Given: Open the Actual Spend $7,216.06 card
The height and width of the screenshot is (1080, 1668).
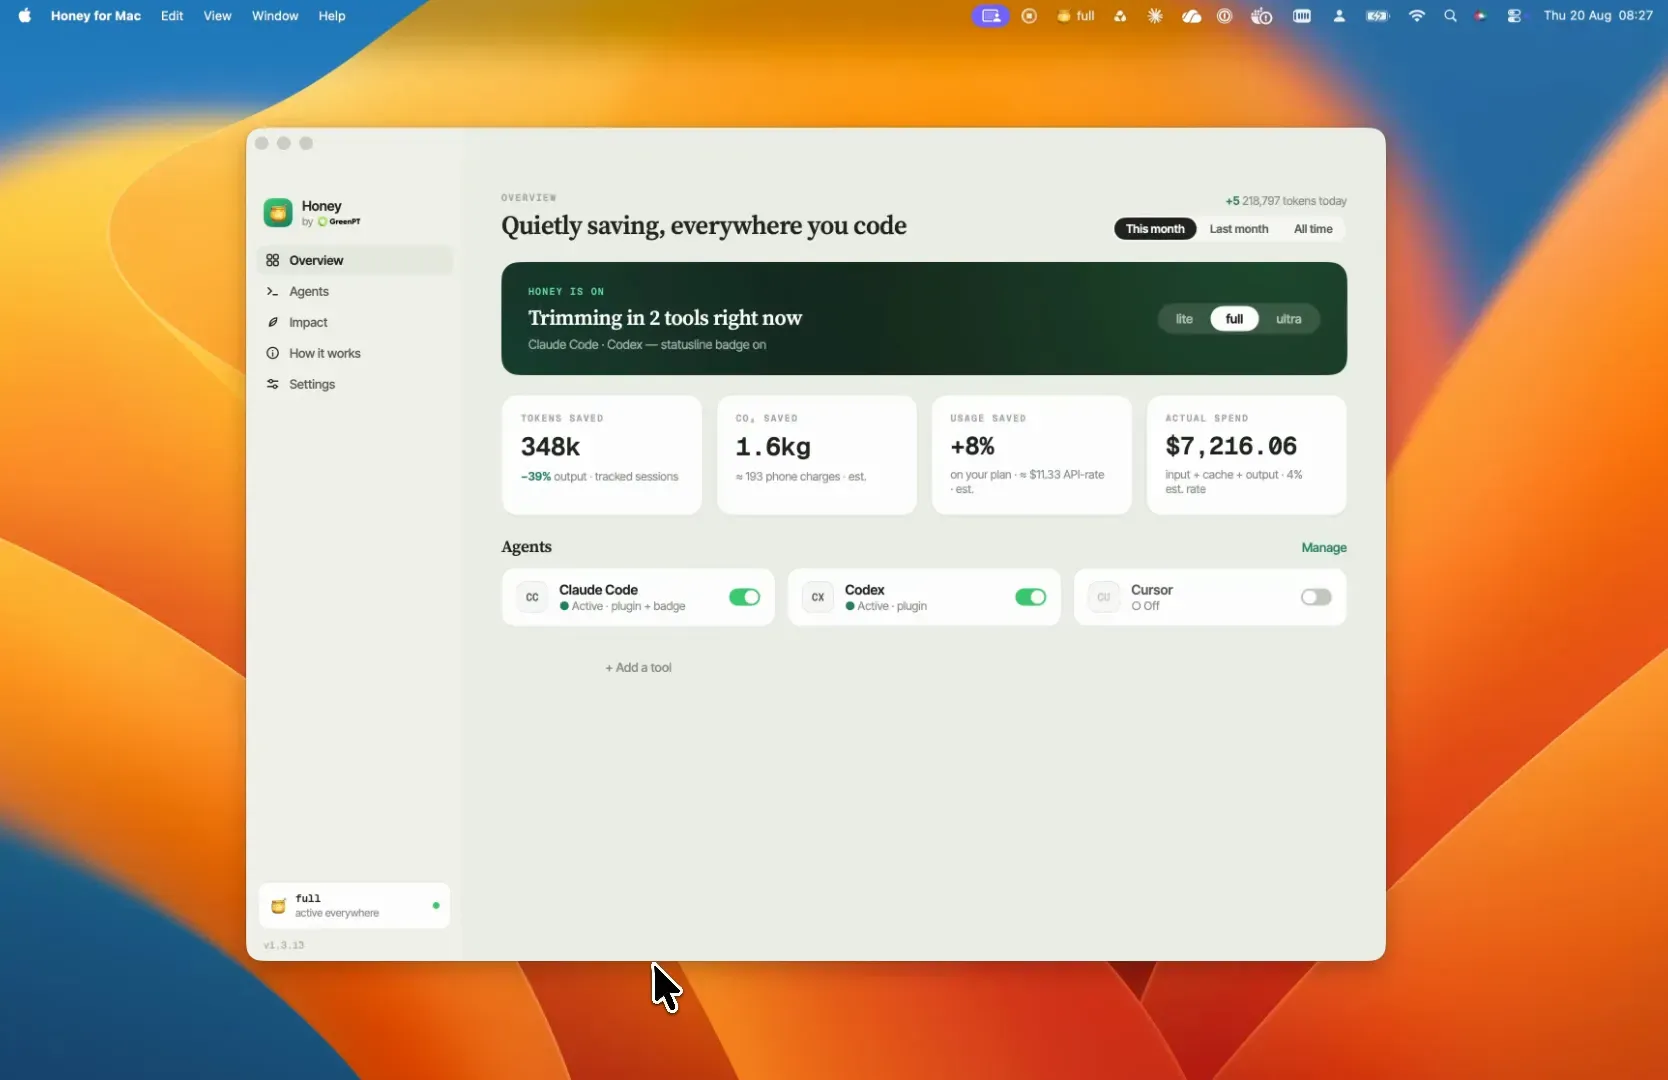Looking at the screenshot, I should 1246,455.
